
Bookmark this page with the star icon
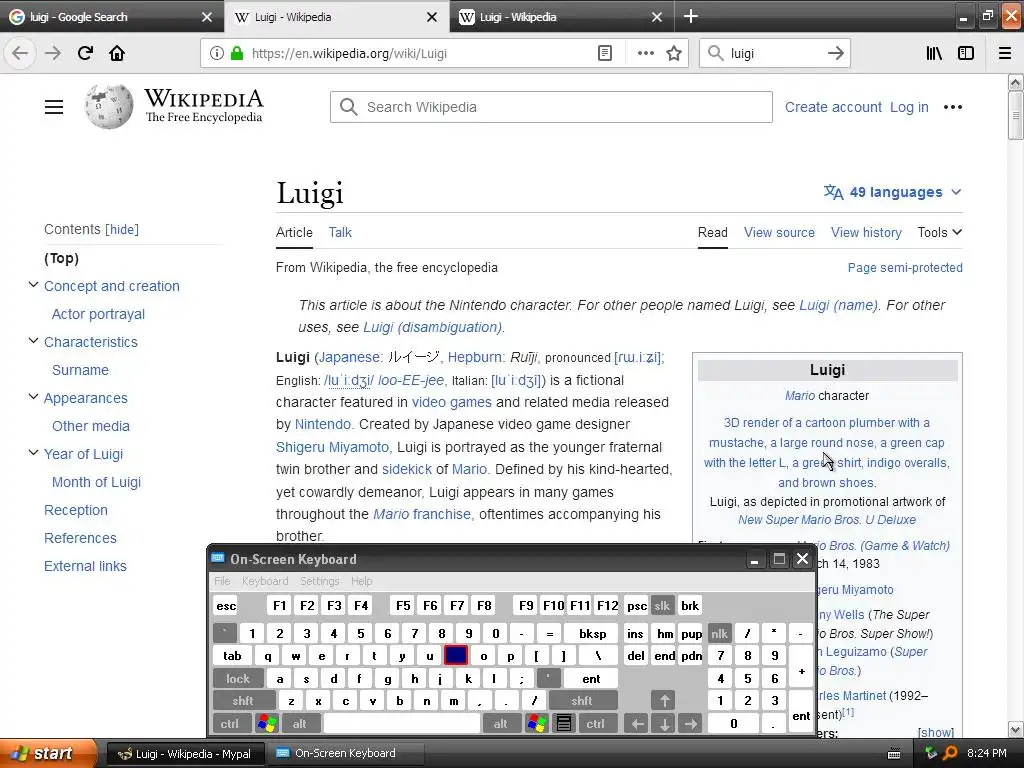674,53
